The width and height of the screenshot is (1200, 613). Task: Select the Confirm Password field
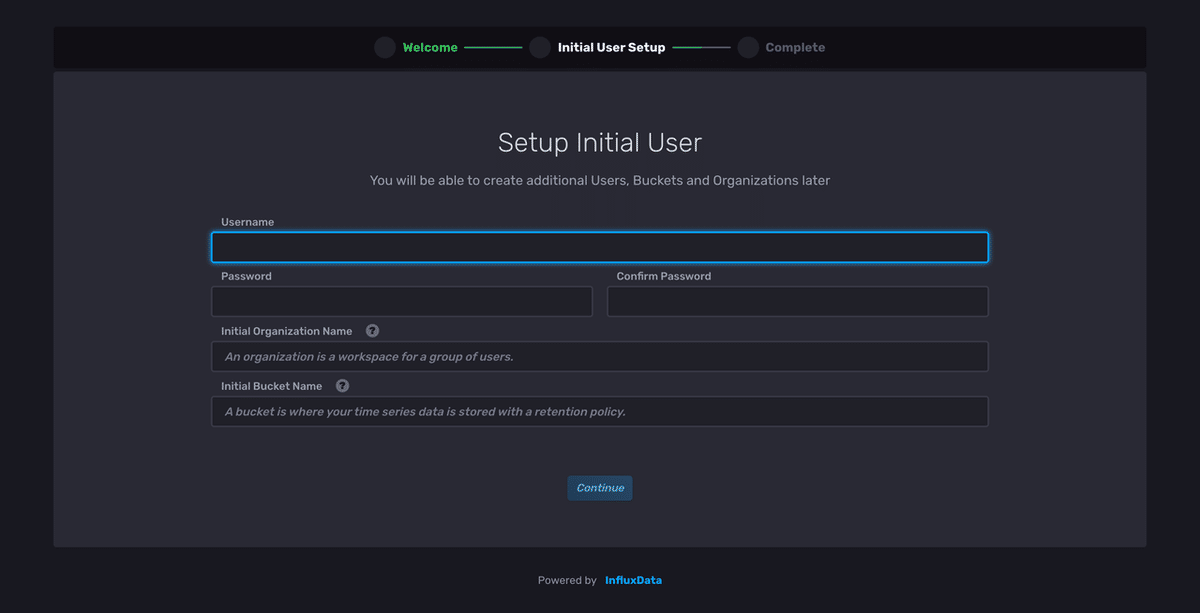pos(797,301)
